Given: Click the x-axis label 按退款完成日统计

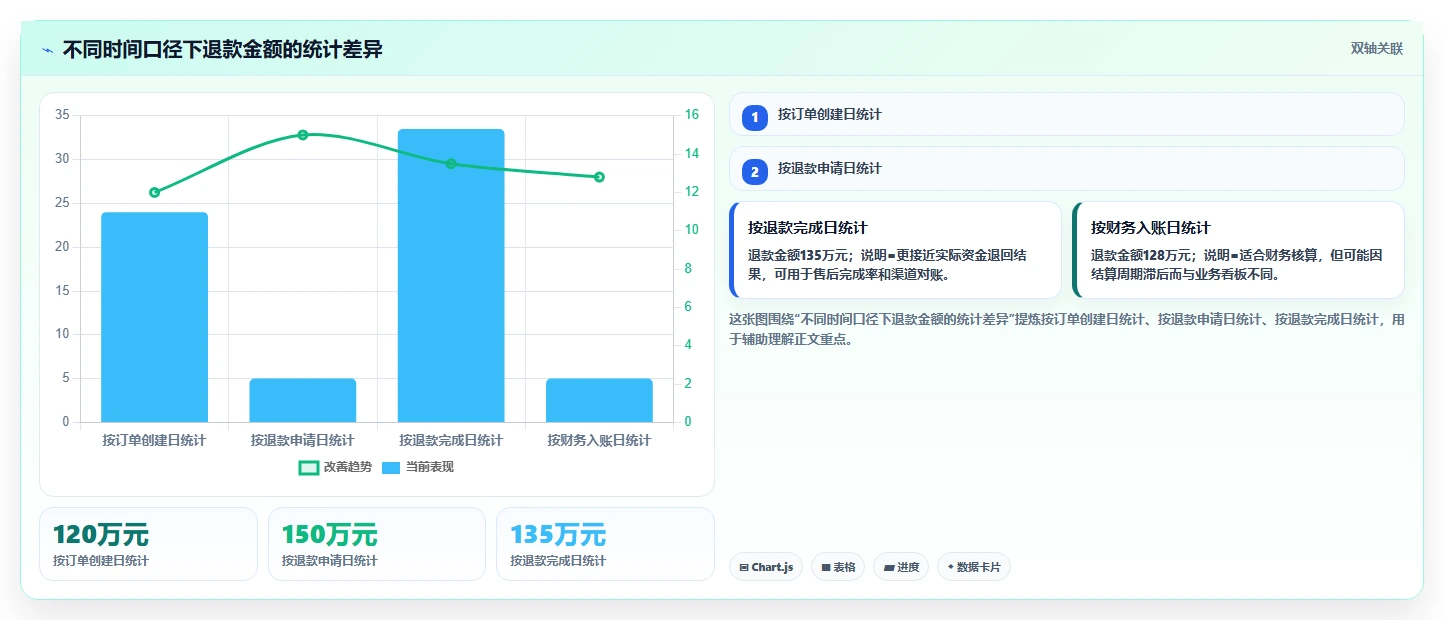Looking at the screenshot, I should click(x=451, y=440).
